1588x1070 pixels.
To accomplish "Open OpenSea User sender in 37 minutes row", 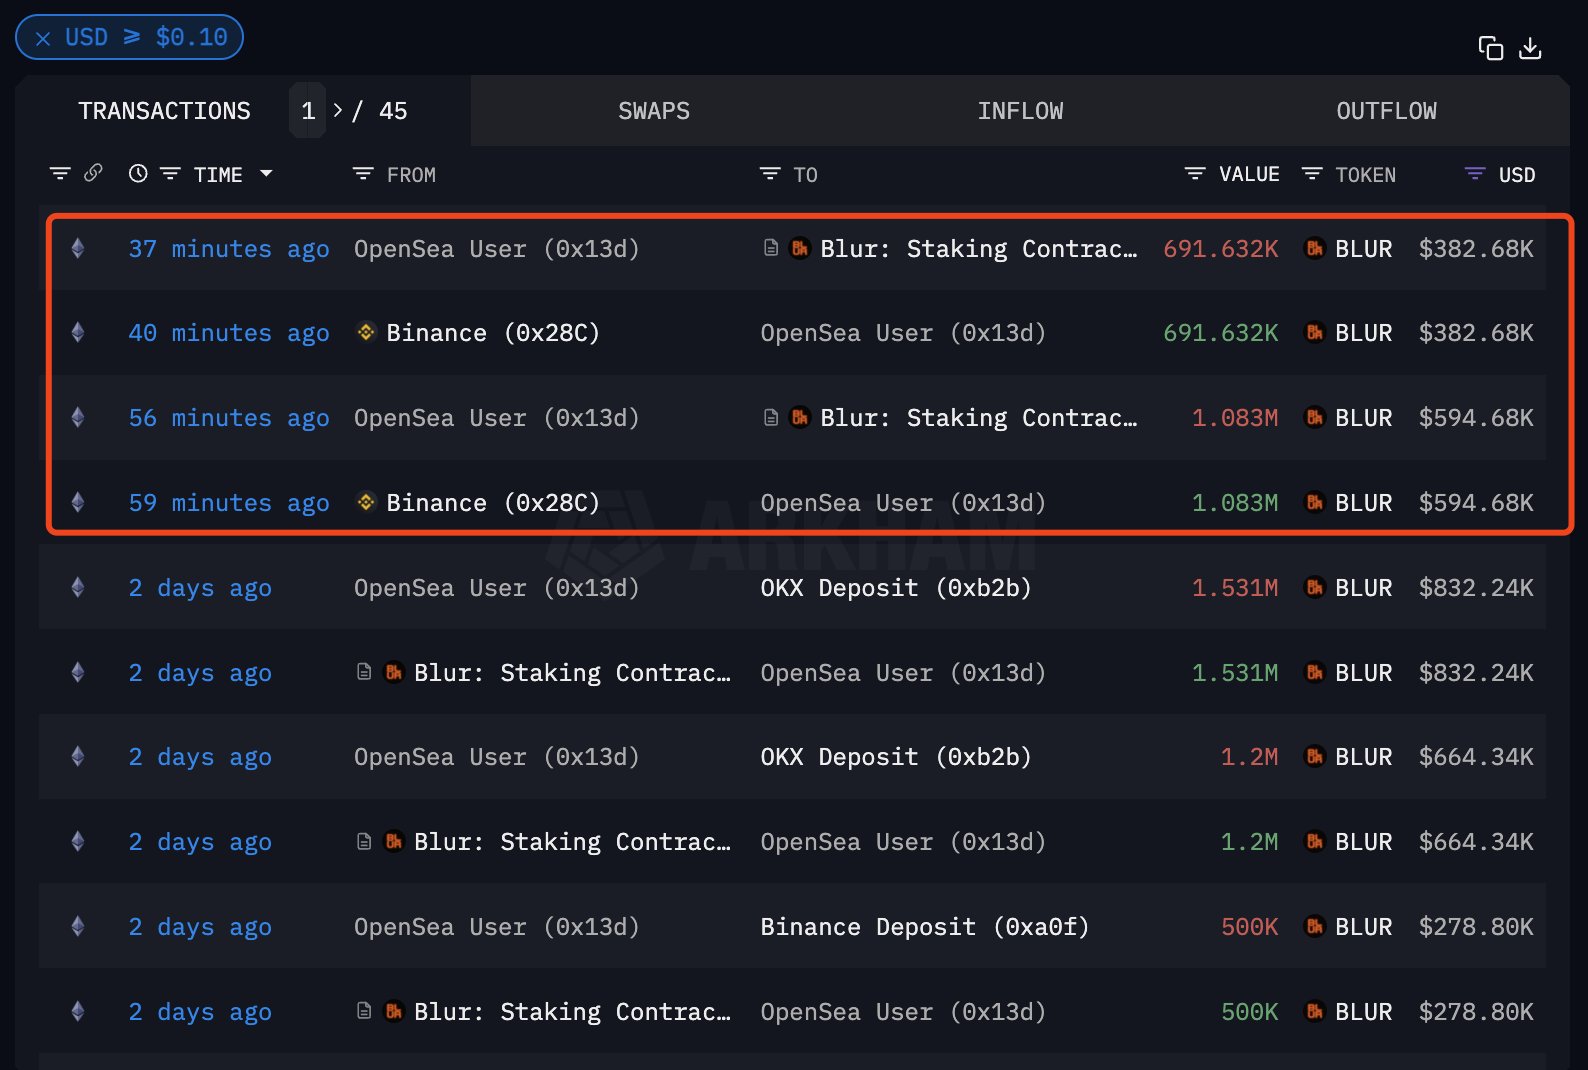I will click(x=496, y=249).
